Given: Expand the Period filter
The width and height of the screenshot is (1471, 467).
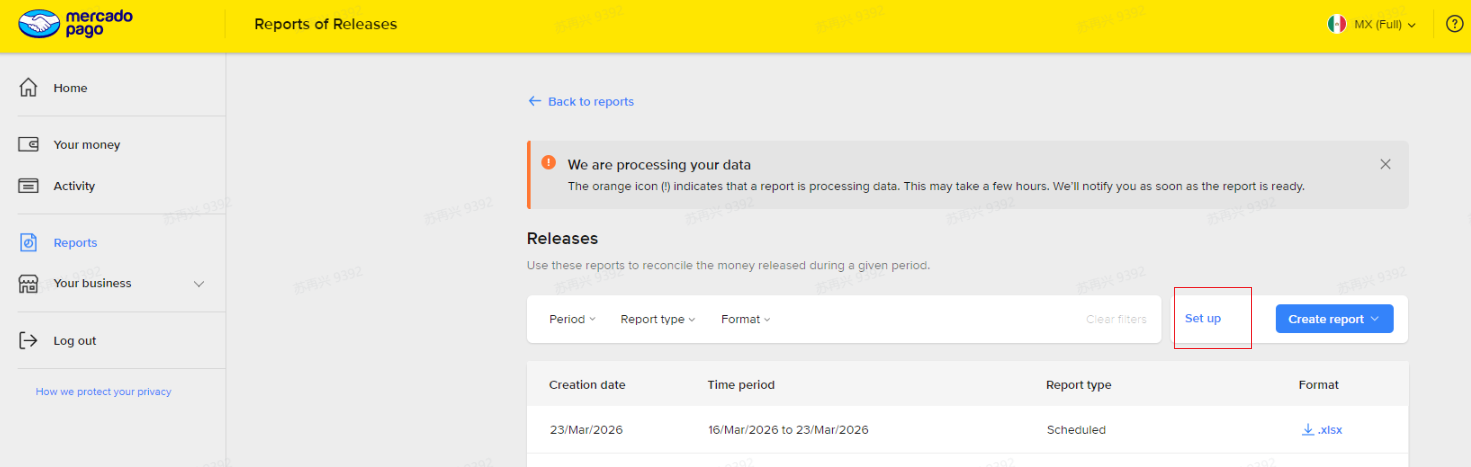Looking at the screenshot, I should 572,319.
